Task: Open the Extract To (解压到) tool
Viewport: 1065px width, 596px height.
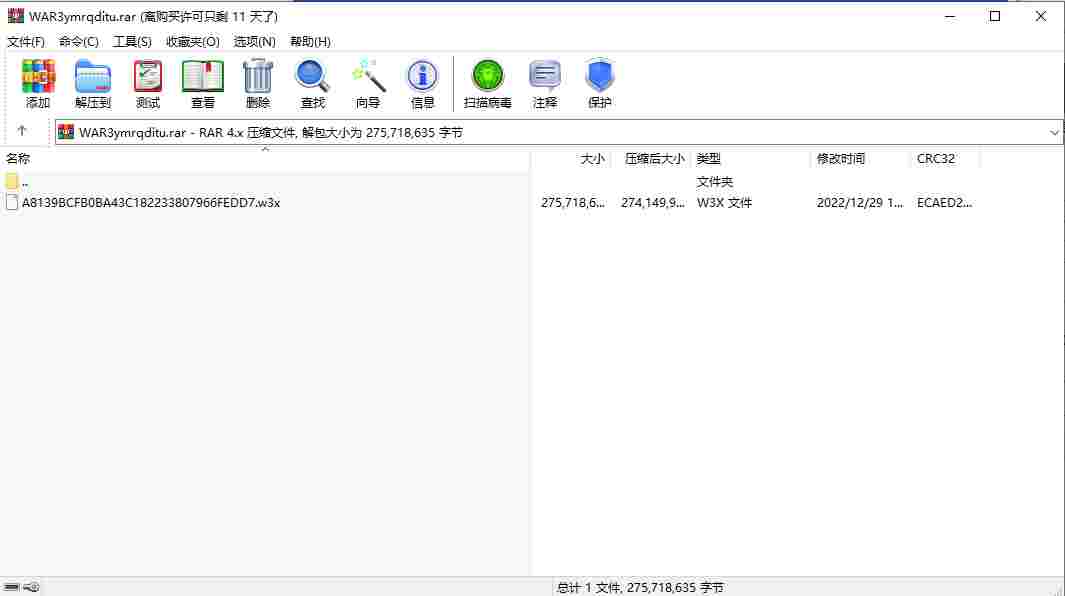Action: tap(93, 83)
